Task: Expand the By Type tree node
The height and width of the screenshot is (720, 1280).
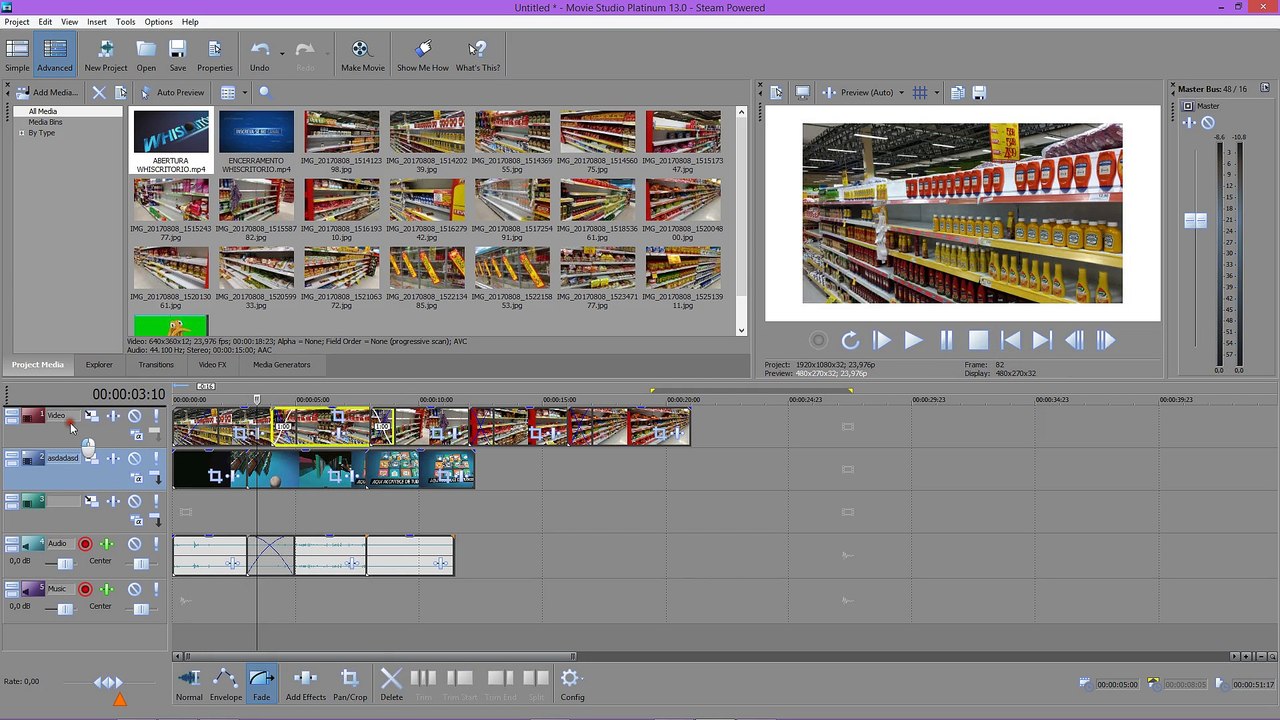Action: coord(20,133)
